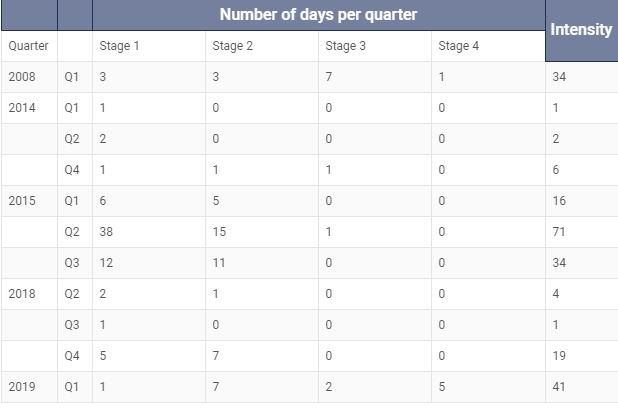The height and width of the screenshot is (417, 618).
Task: Click the Quarter column label
Action: click(x=30, y=46)
